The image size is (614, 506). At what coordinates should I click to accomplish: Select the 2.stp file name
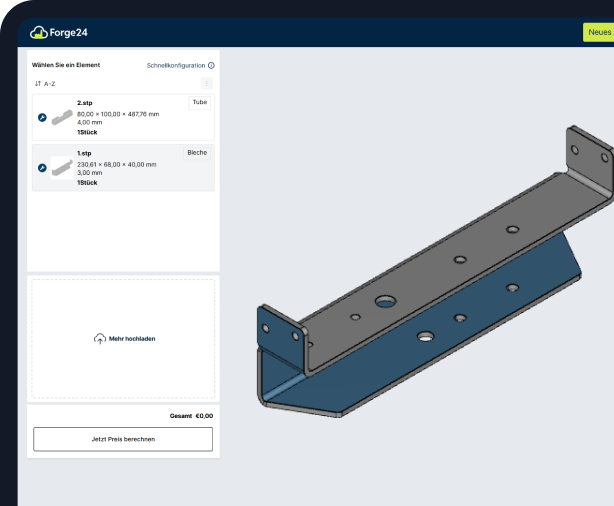click(x=86, y=103)
